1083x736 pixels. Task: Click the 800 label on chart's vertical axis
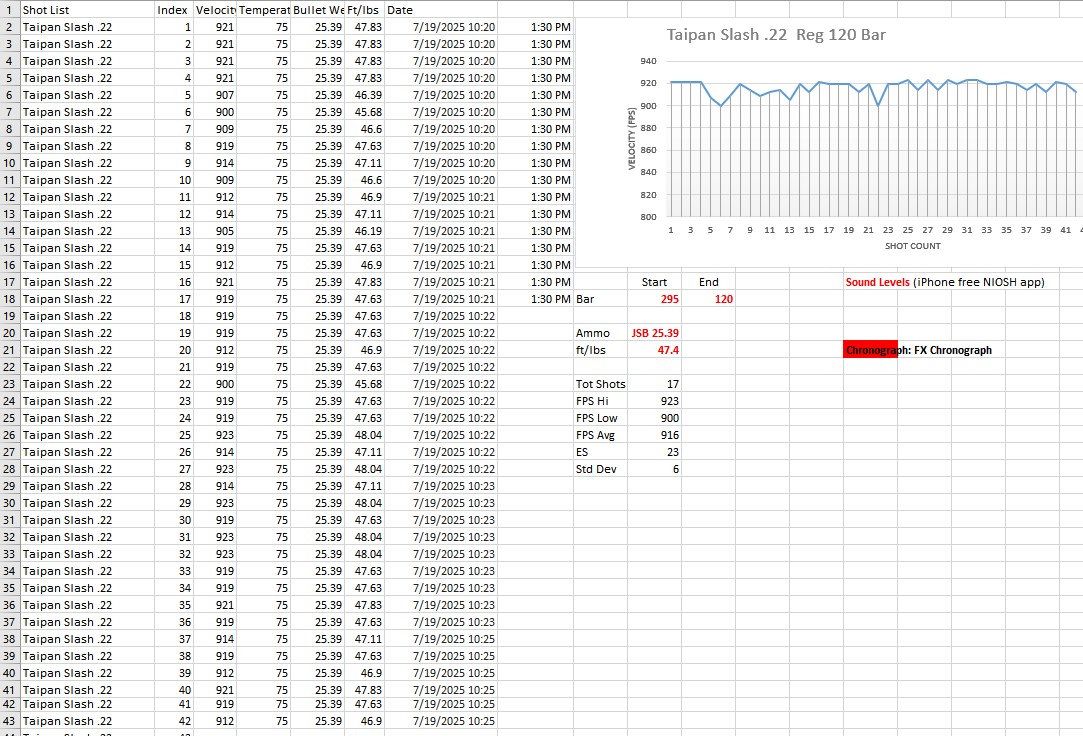point(648,217)
